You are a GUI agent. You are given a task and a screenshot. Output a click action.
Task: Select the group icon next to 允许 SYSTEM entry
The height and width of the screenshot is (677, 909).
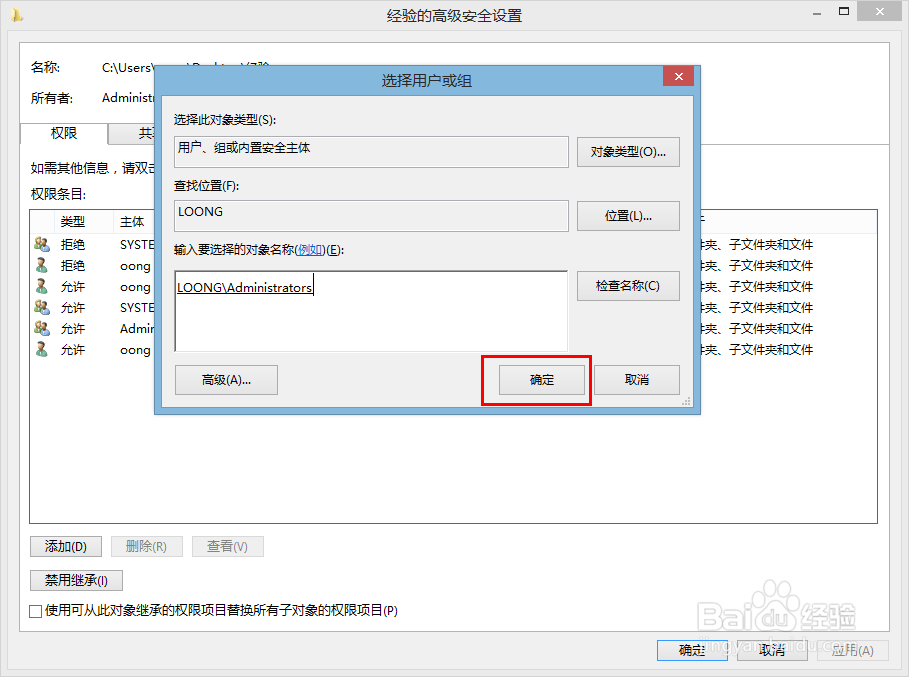[40, 307]
